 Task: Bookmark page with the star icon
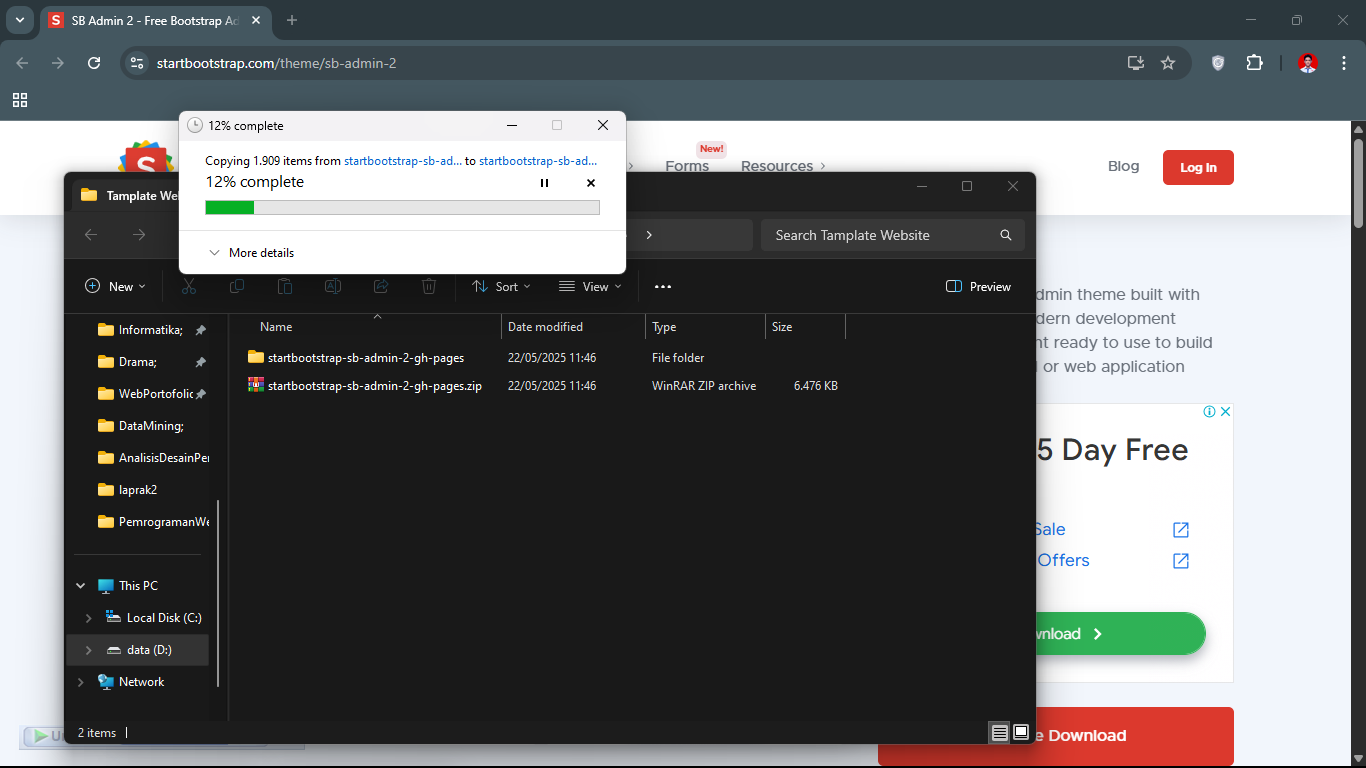[1168, 63]
